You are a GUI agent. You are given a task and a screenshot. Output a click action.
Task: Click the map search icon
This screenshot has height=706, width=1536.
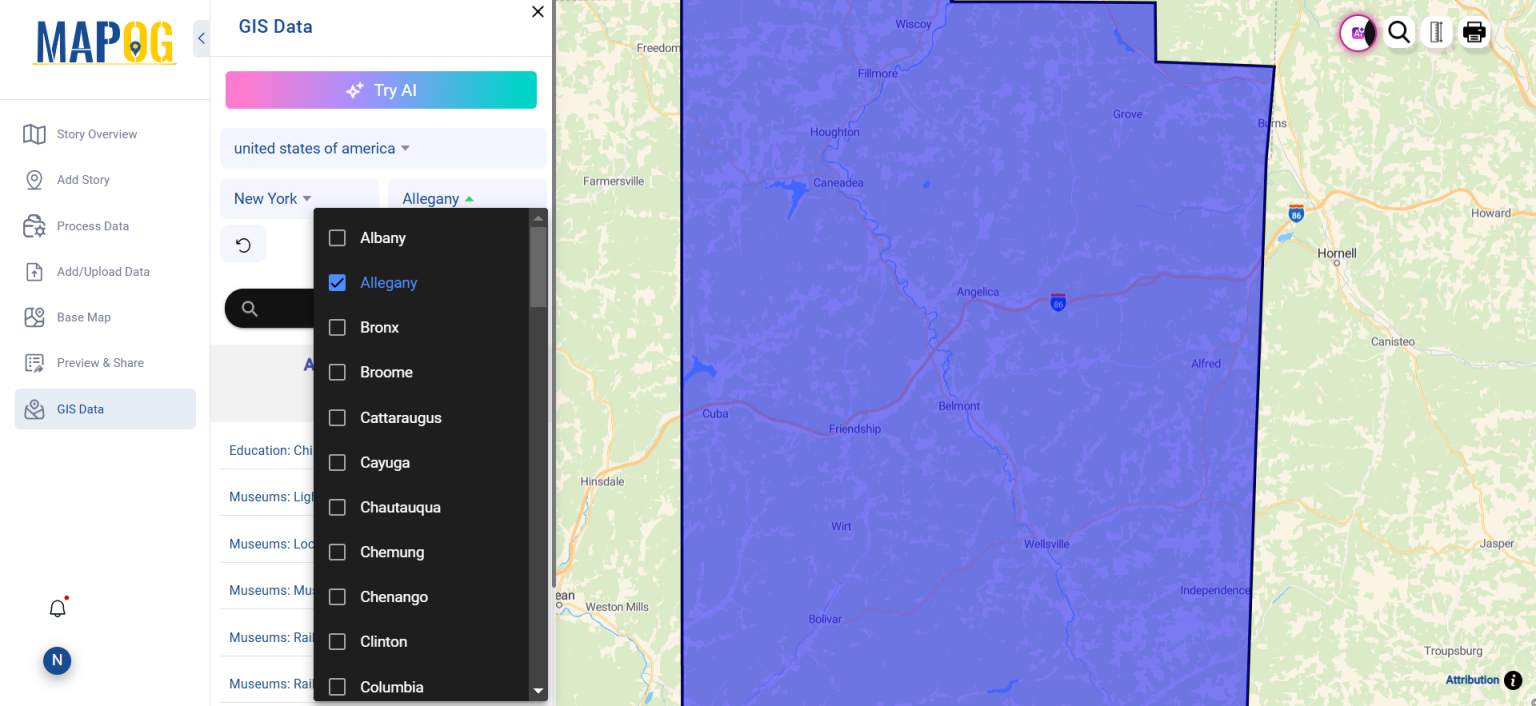(x=1399, y=32)
